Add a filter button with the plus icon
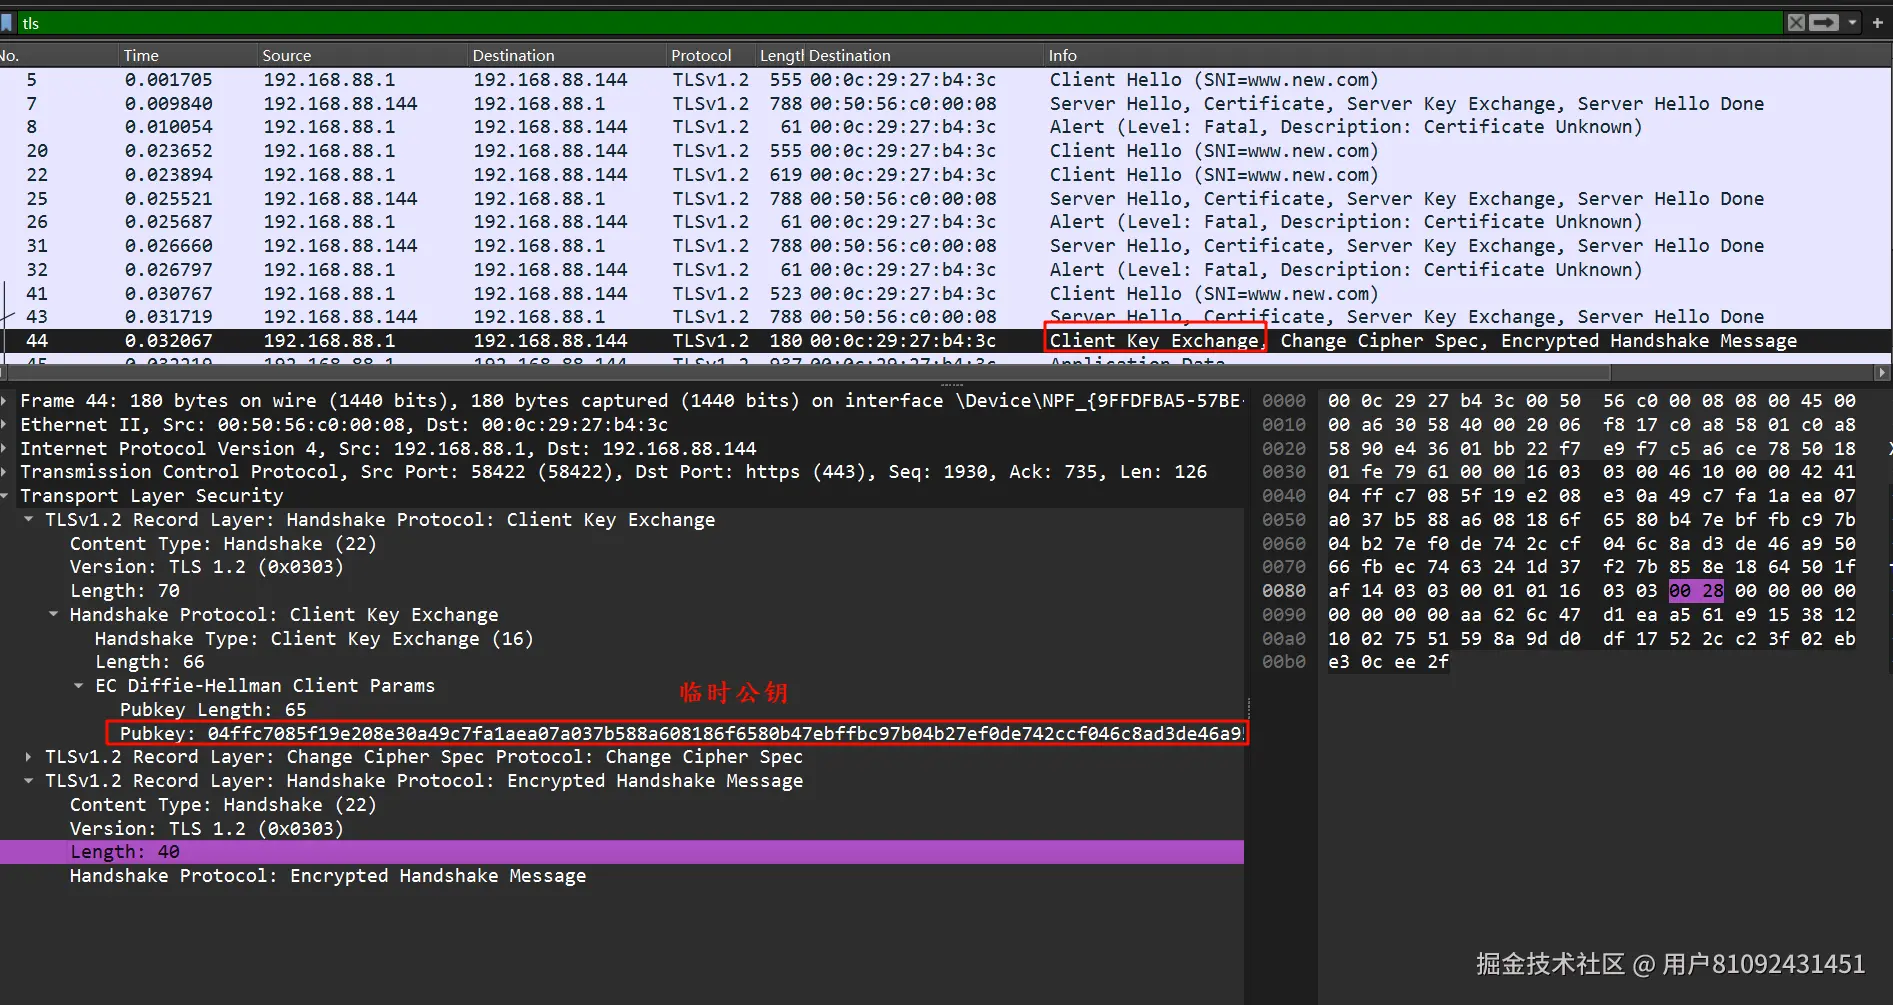 1878,22
